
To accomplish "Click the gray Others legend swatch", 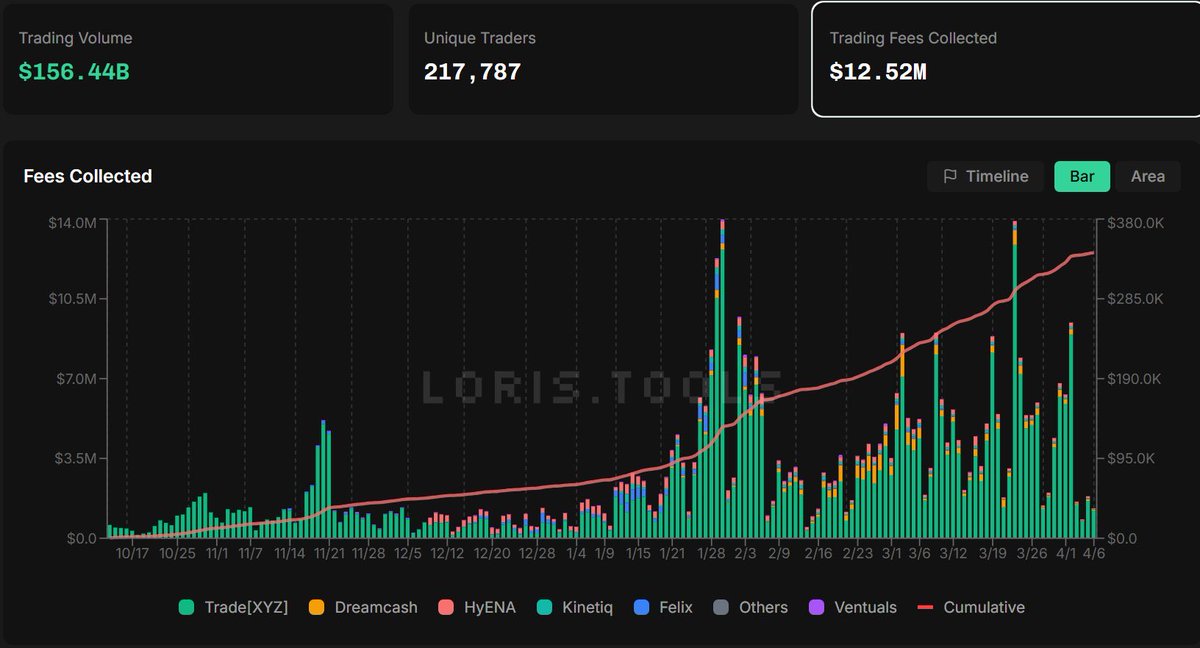I will click(720, 607).
